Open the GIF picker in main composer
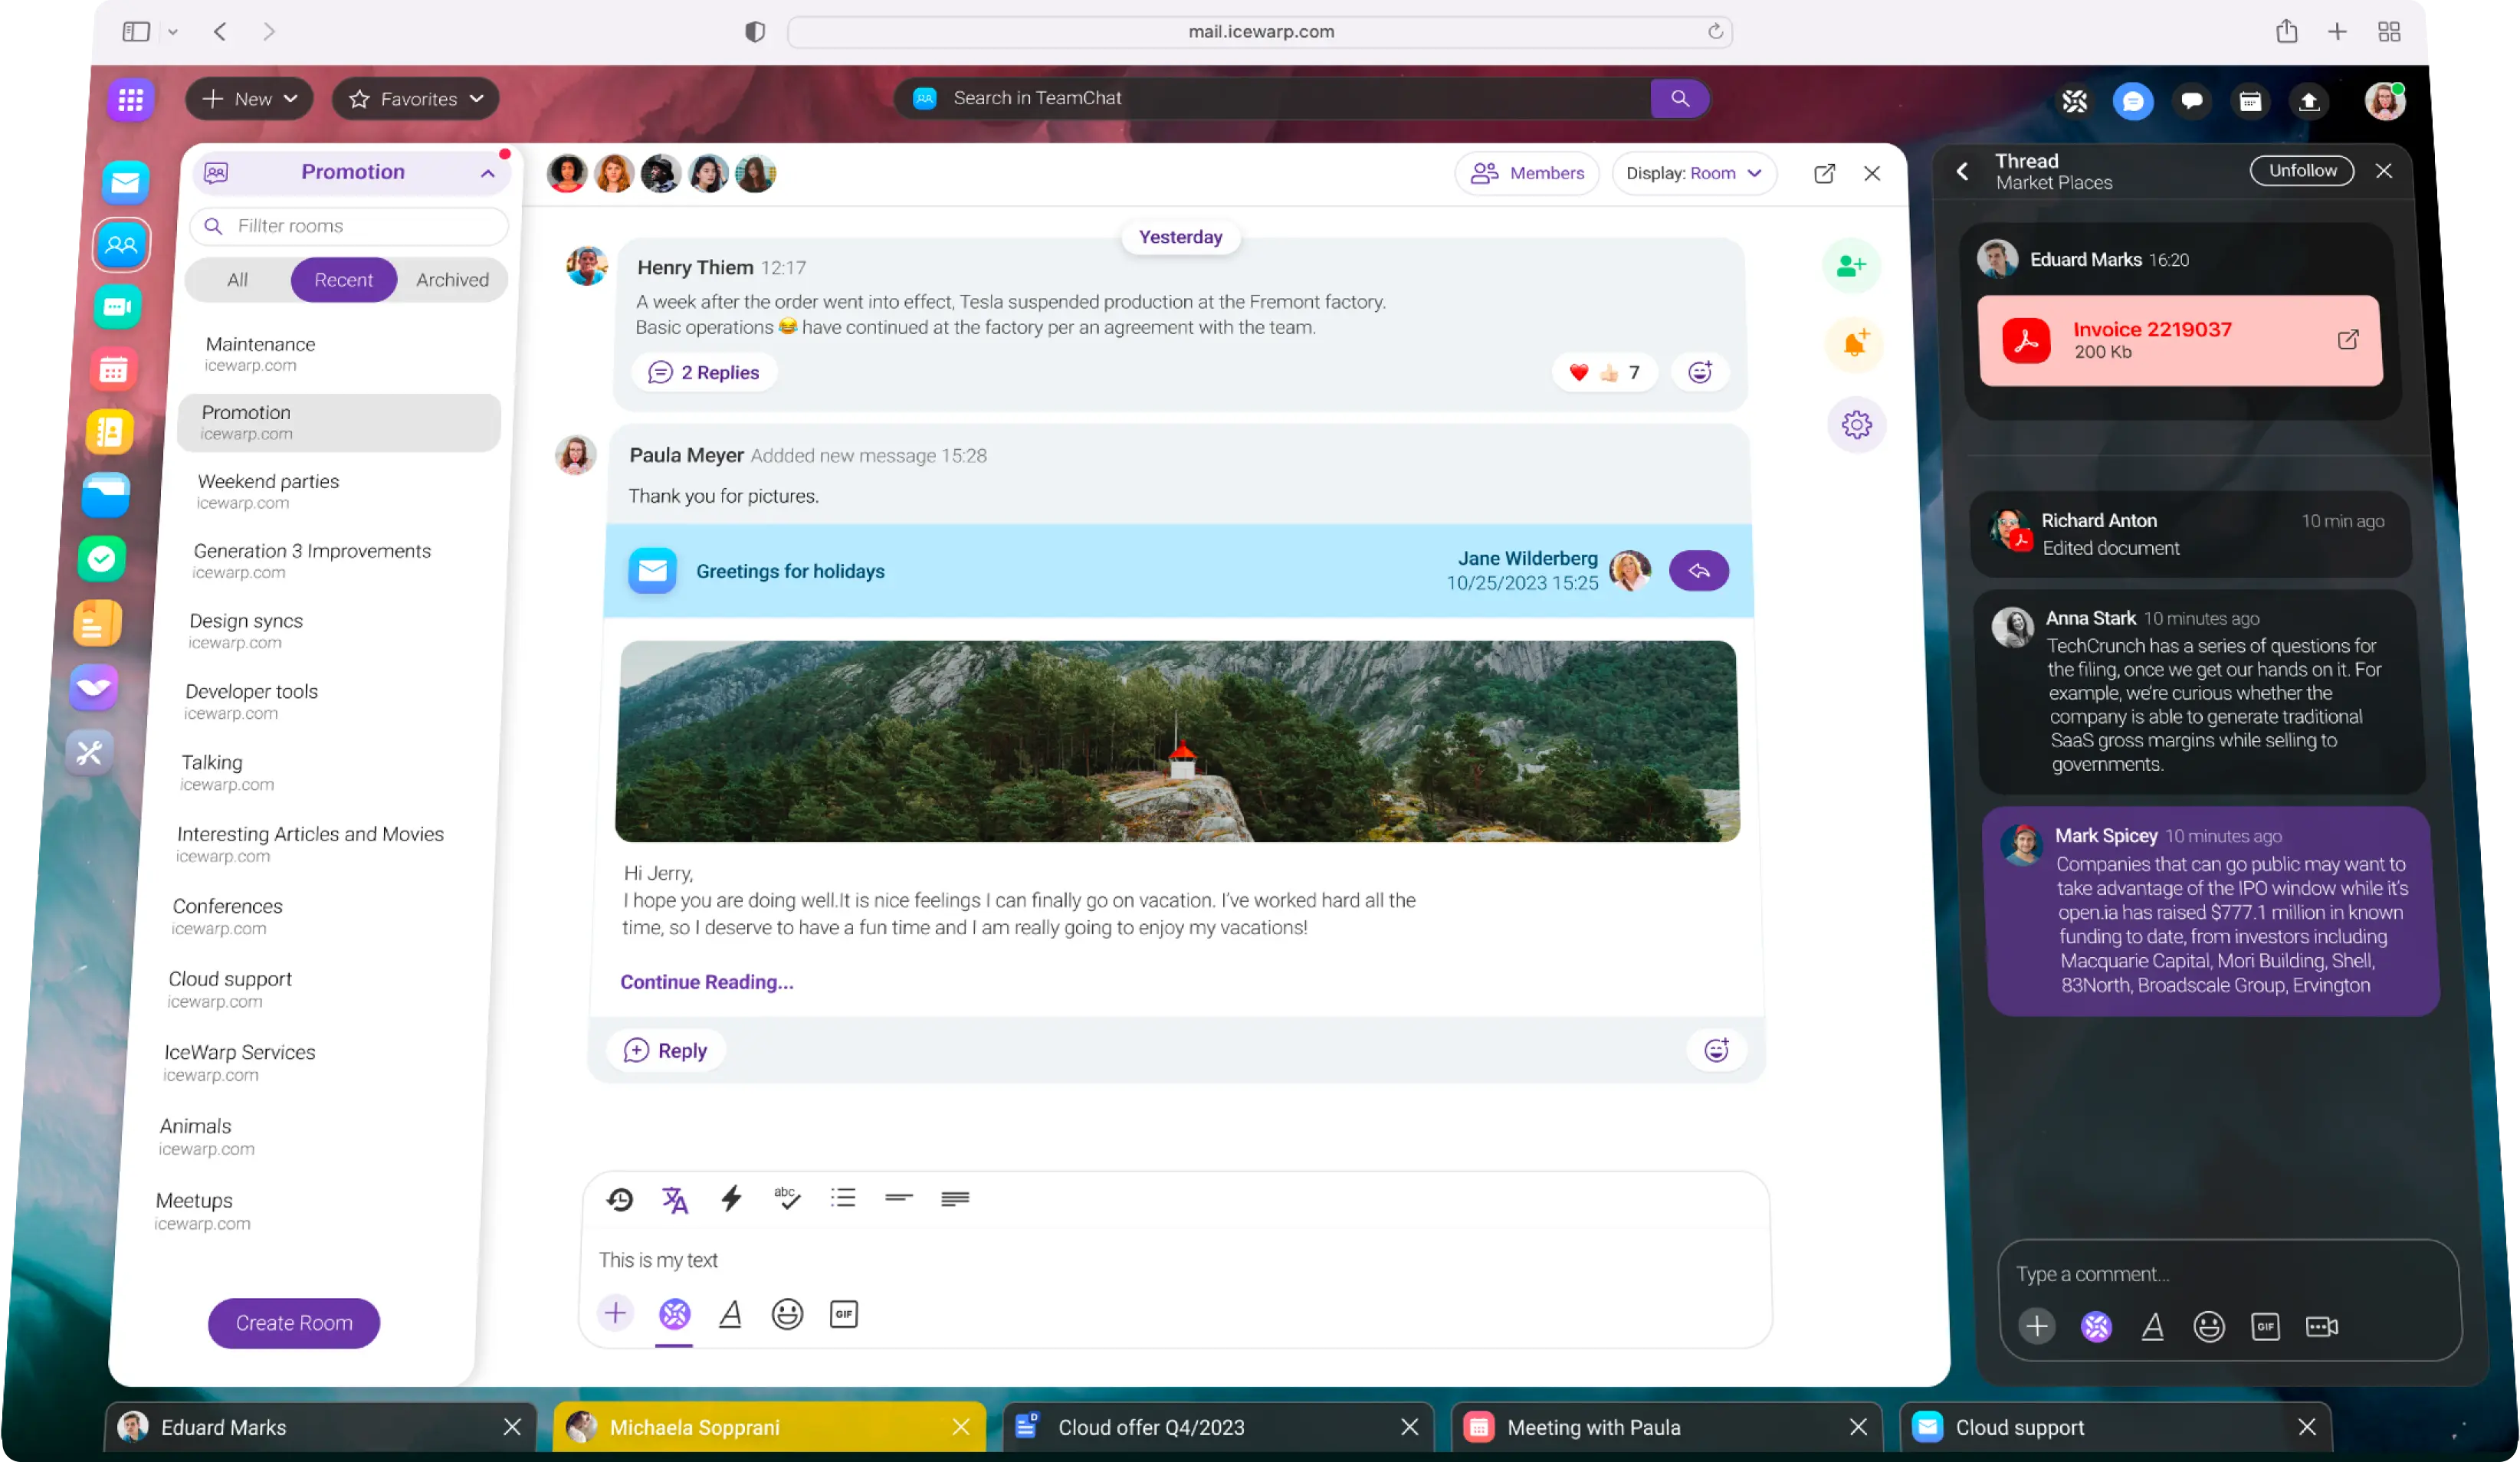This screenshot has height=1462, width=2520. (x=843, y=1314)
